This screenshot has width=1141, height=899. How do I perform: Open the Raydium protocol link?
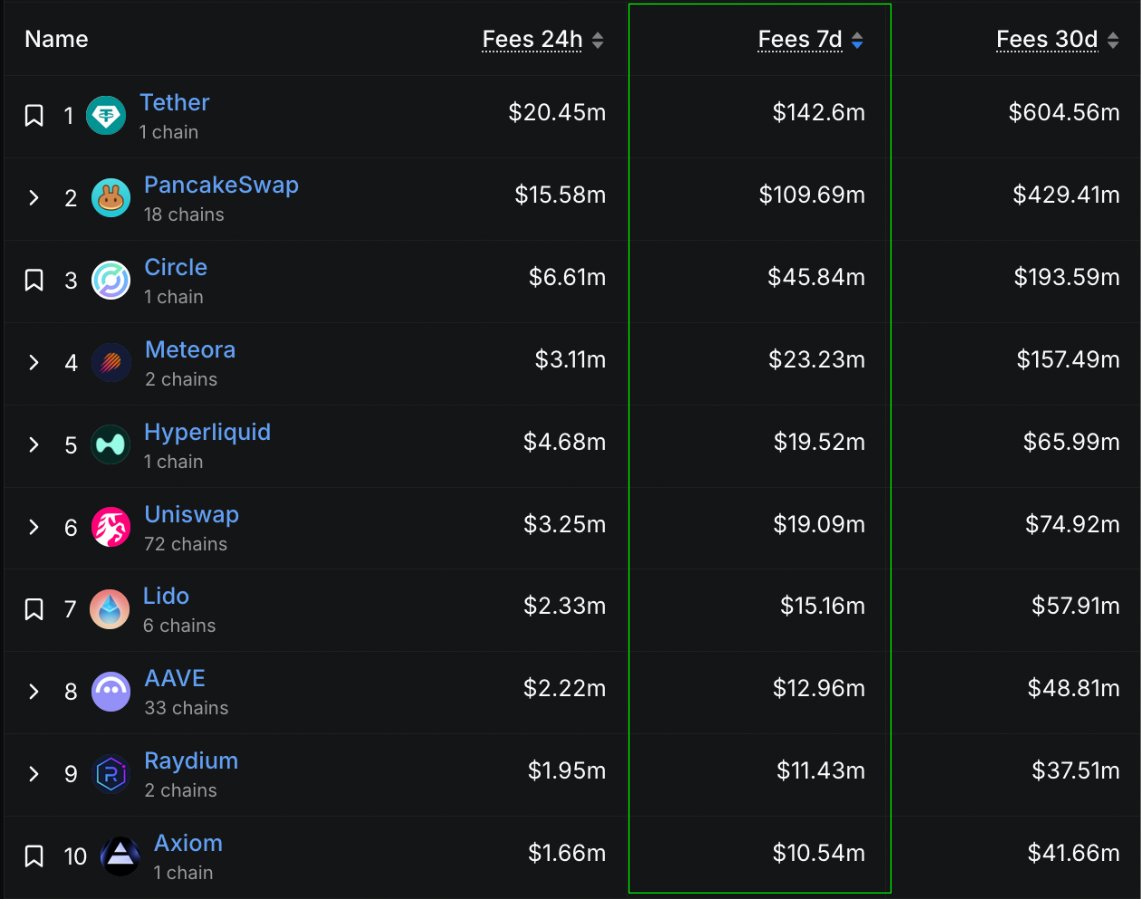point(191,761)
